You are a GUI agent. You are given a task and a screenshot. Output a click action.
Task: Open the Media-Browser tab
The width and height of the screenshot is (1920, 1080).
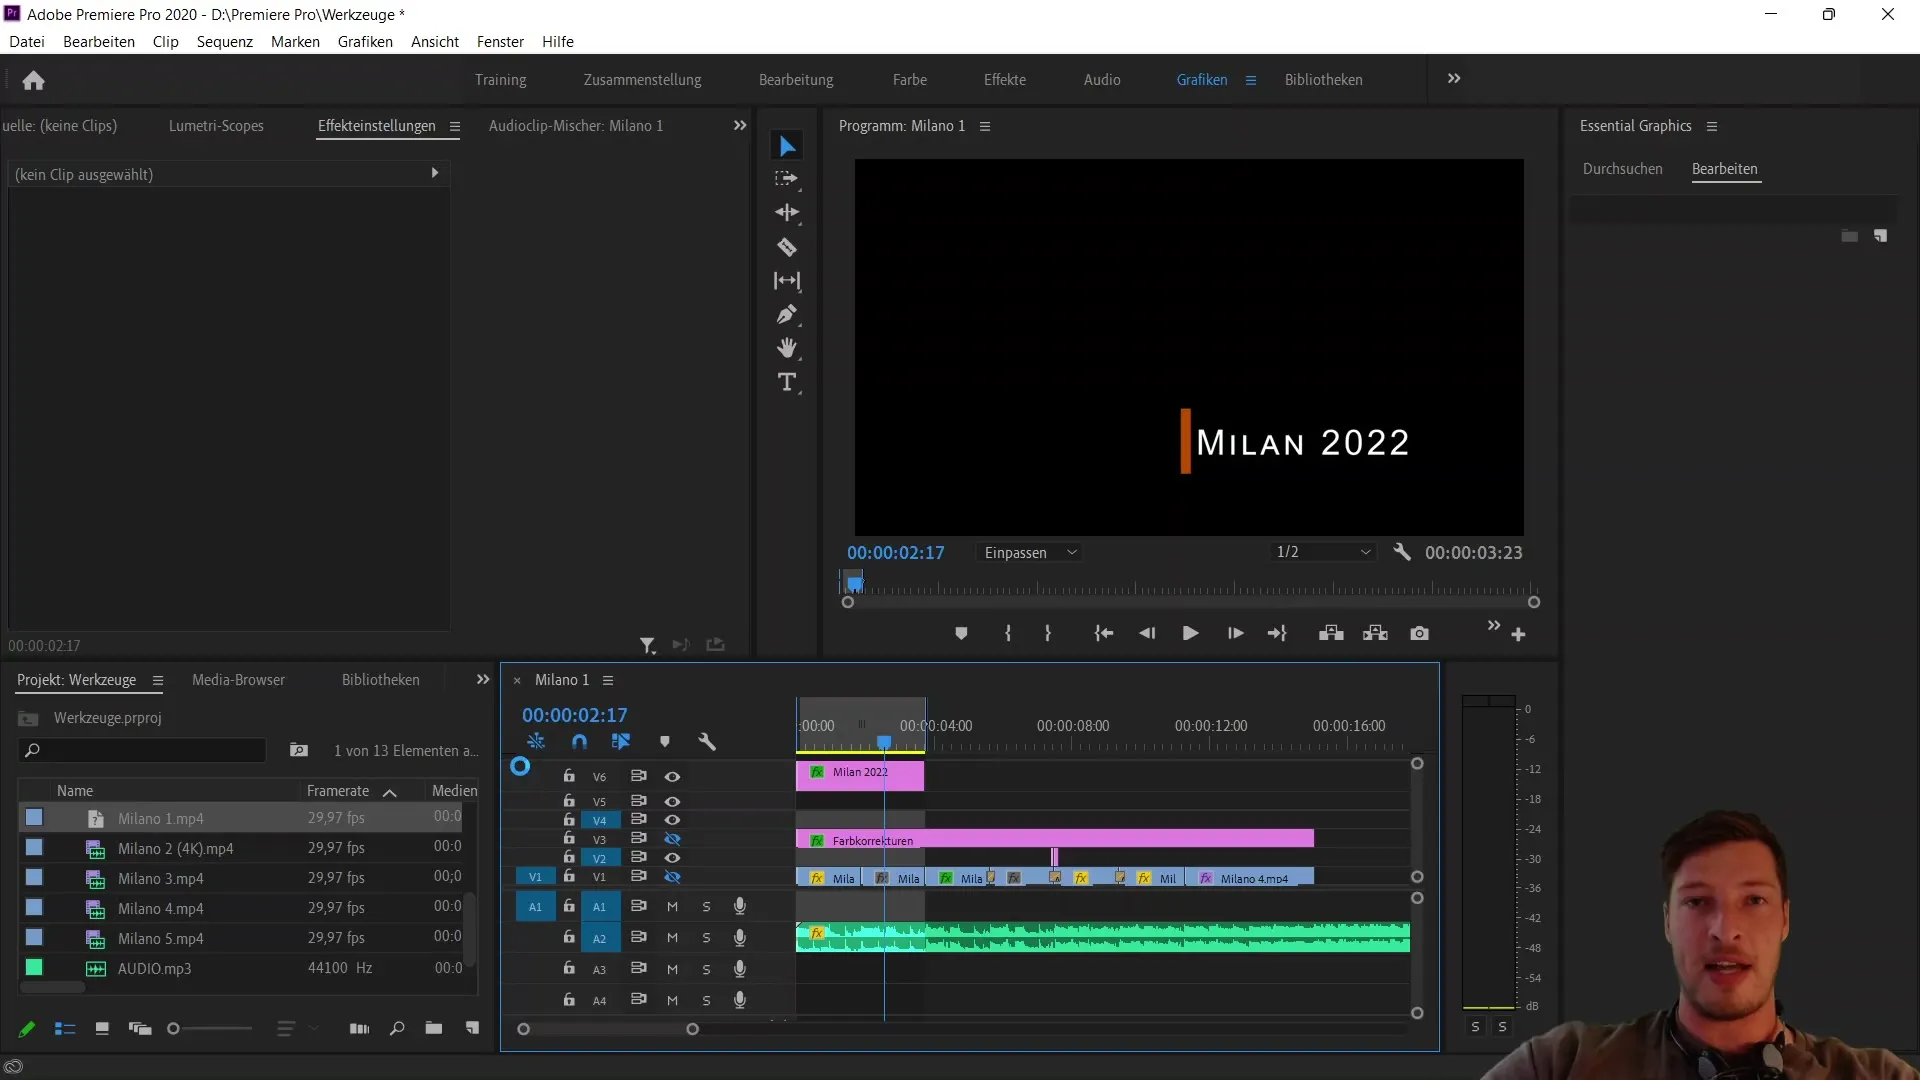tap(238, 680)
